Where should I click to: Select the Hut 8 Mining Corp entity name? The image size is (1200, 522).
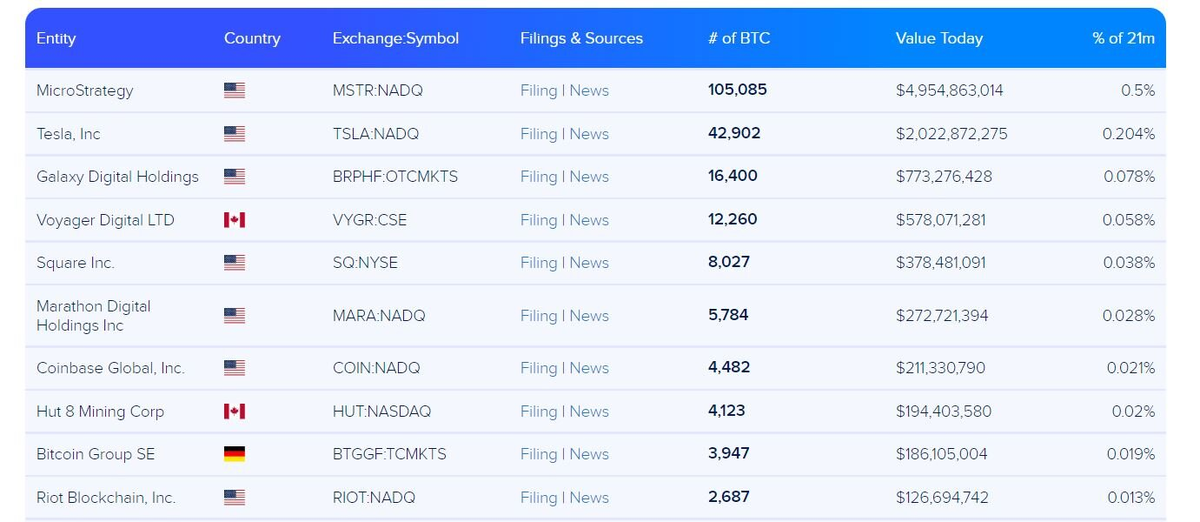tap(100, 411)
